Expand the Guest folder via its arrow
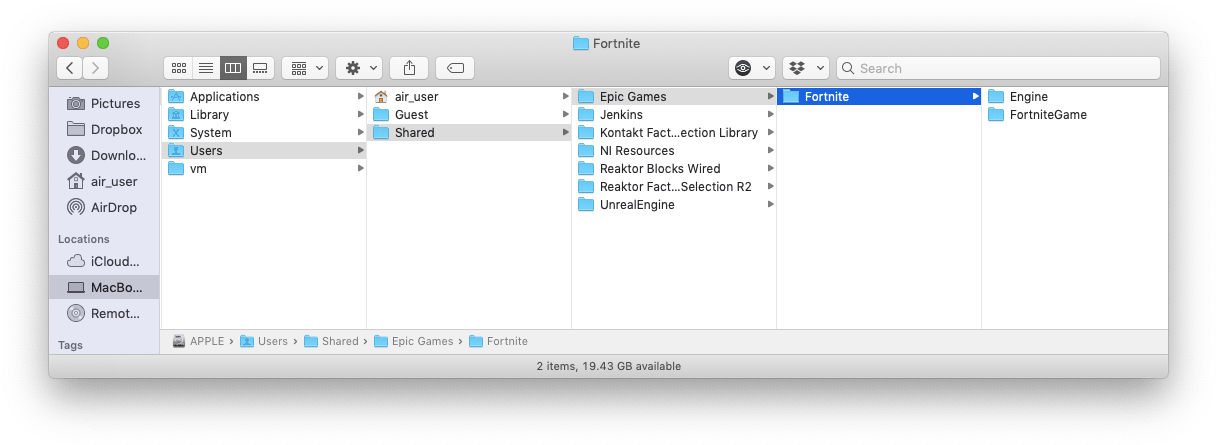This screenshot has width=1216, height=445. [x=565, y=114]
